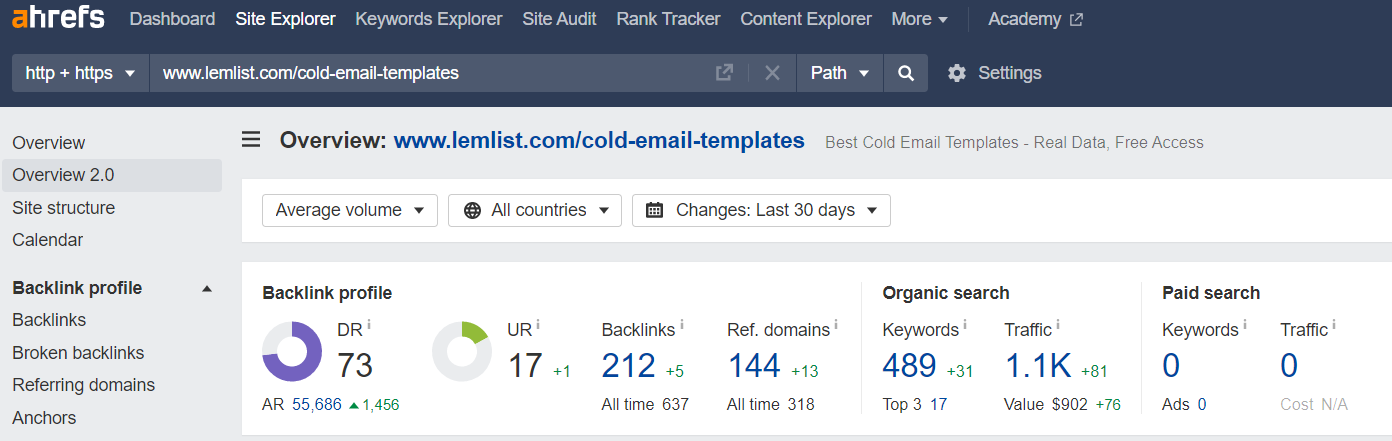The width and height of the screenshot is (1392, 441).
Task: Click the ahrefs logo
Action: pos(60,18)
